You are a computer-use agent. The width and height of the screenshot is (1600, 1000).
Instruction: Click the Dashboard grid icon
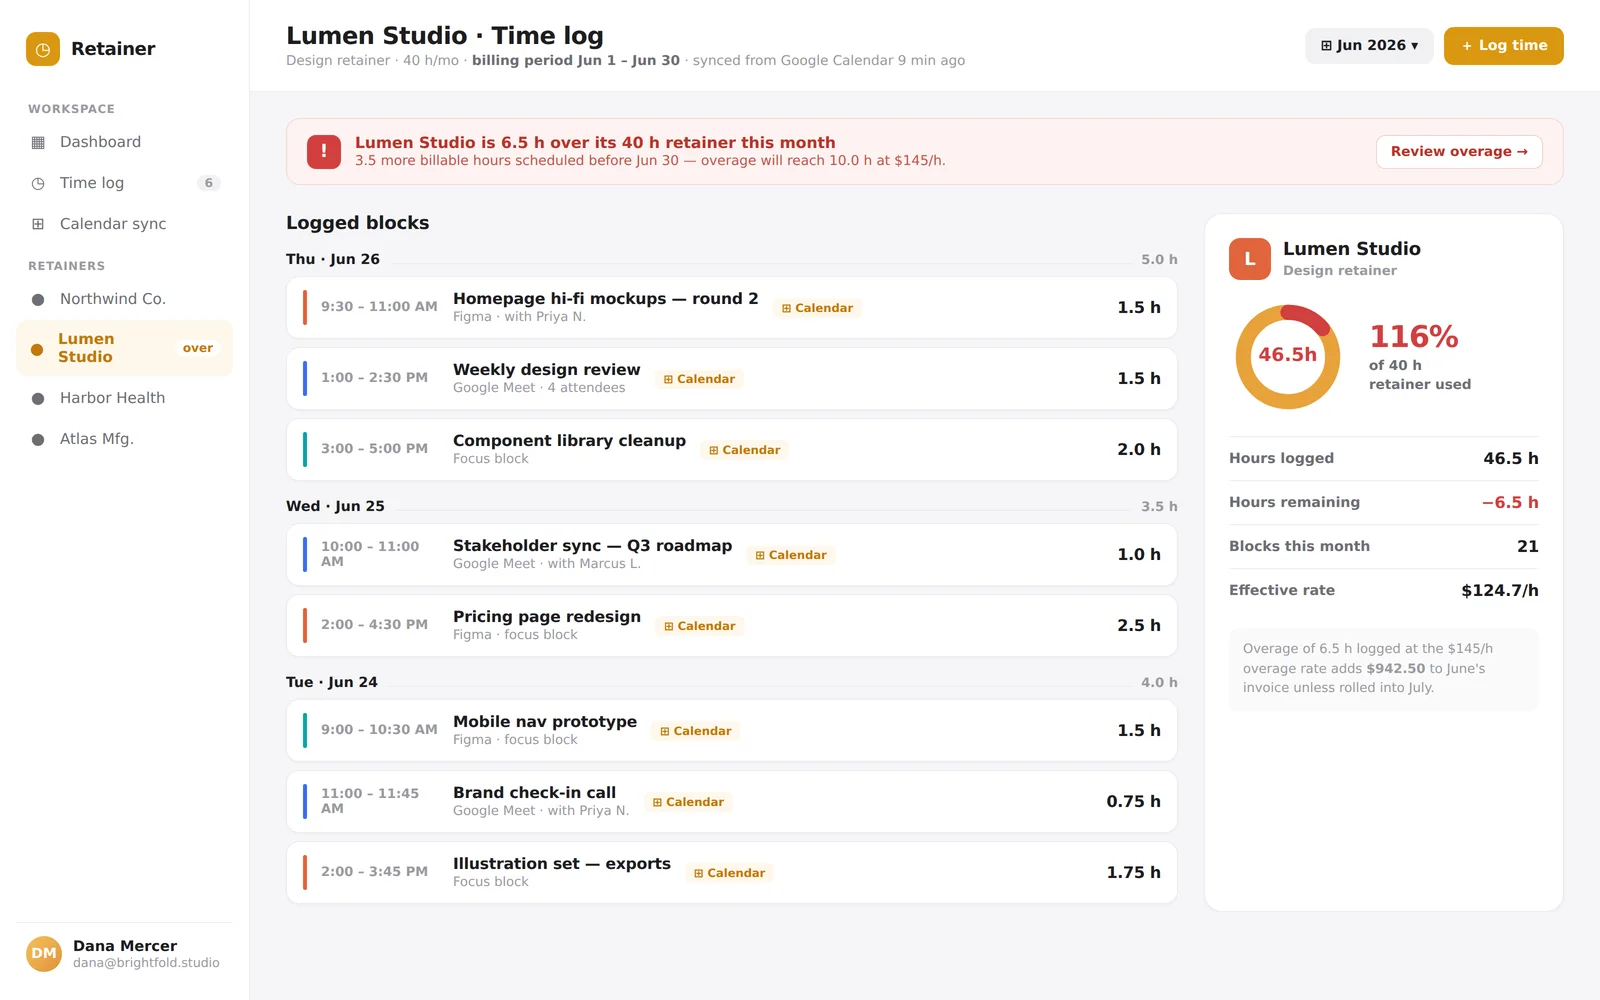pyautogui.click(x=38, y=142)
